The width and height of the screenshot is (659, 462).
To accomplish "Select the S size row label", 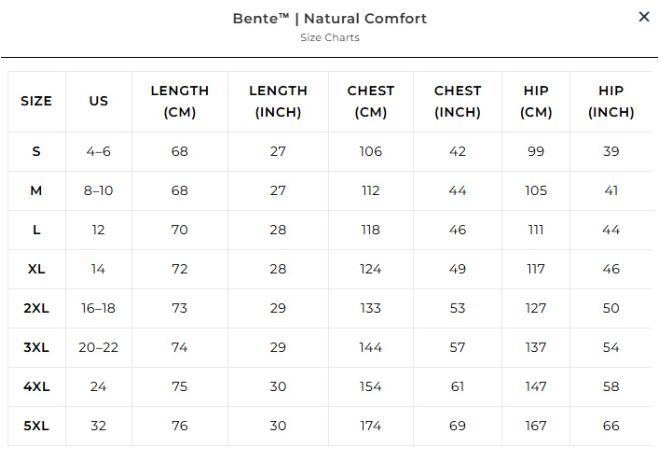I will [x=36, y=151].
